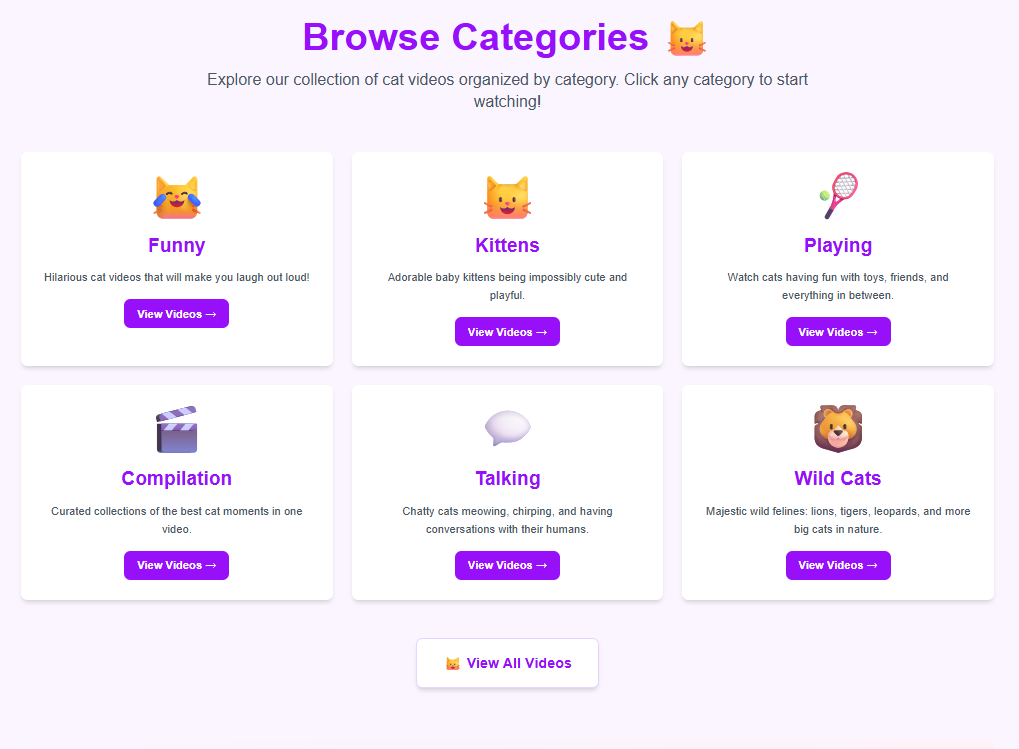Click the tennis racket icon for Playing
1019x749 pixels.
838,196
